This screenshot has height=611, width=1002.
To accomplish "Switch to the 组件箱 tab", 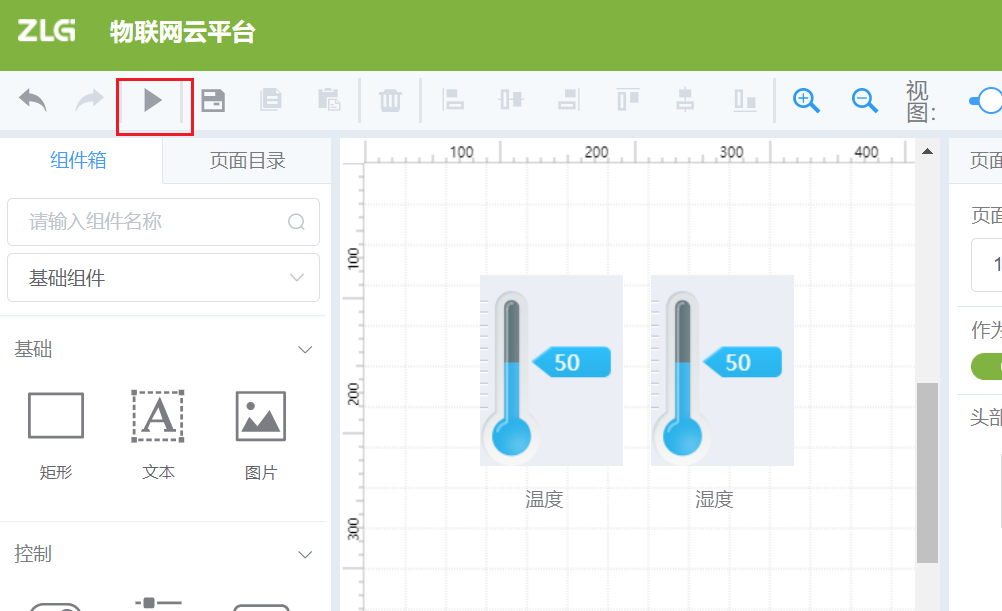I will 78,160.
